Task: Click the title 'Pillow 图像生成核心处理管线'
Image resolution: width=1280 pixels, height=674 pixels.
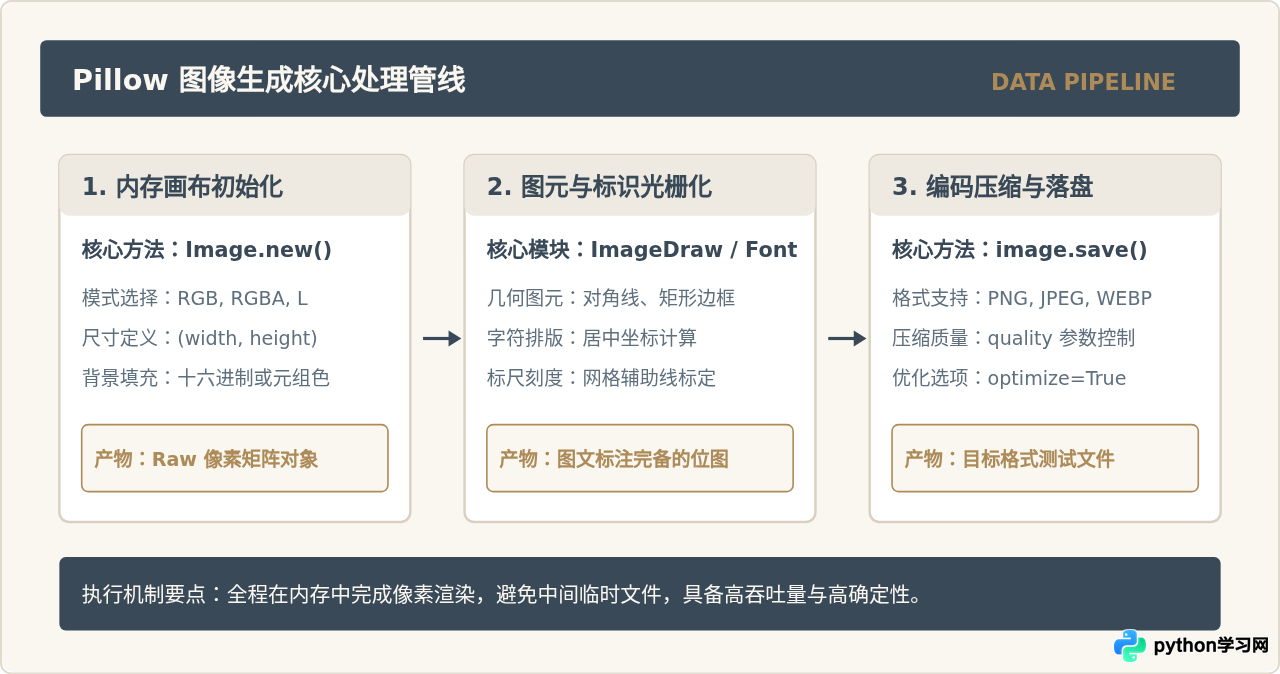Action: coord(269,80)
